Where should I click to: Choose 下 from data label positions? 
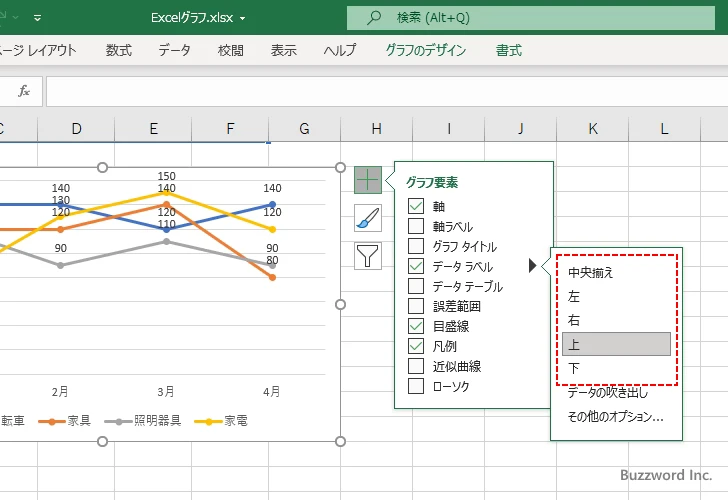click(574, 368)
